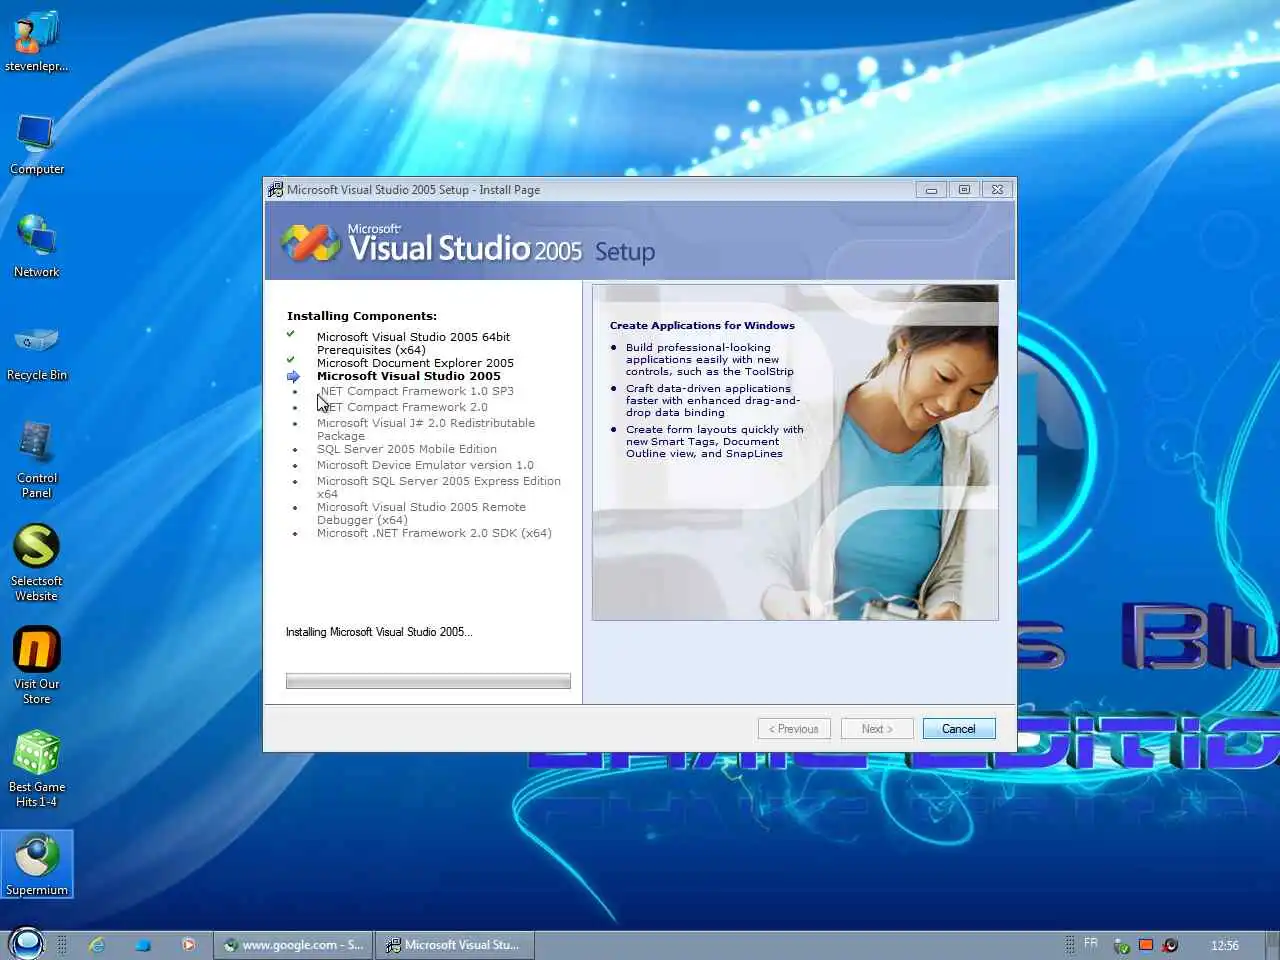Image resolution: width=1280 pixels, height=960 pixels.
Task: Select 'Visual Studio 2005 Remote Debugger (x64)' item
Action: tap(421, 513)
